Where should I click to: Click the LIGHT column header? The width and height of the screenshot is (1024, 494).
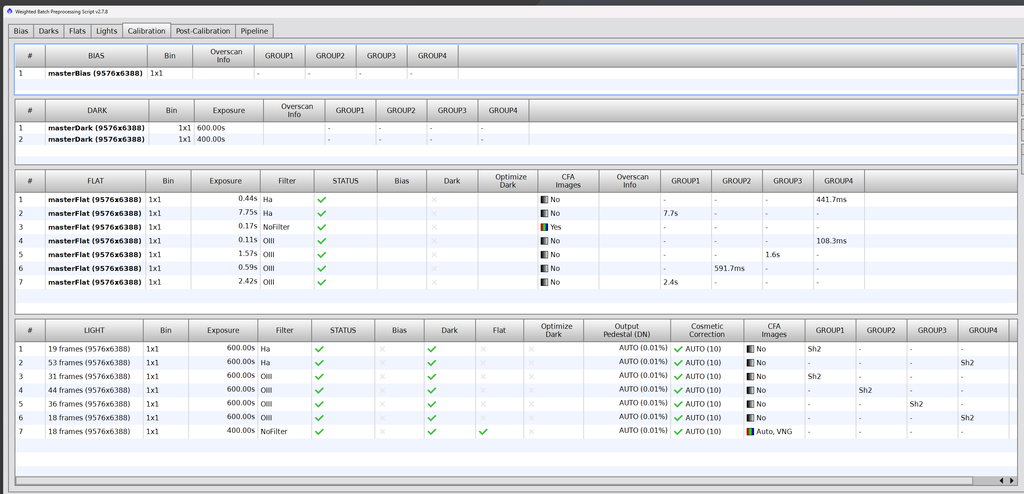click(x=94, y=331)
